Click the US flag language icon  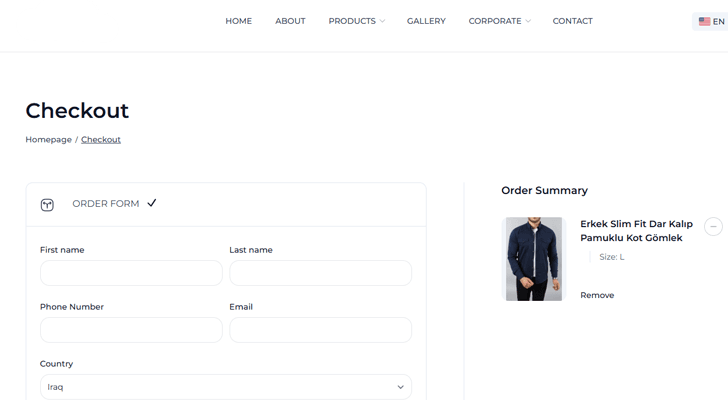[704, 21]
